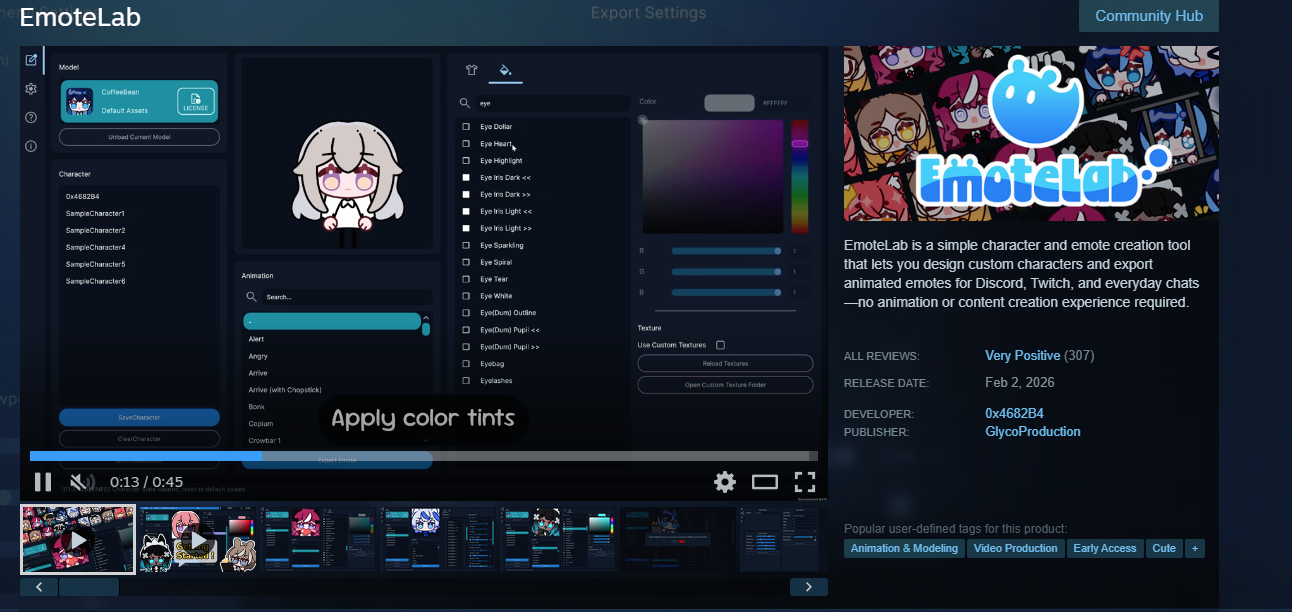Enter fullscreen video mode
The height and width of the screenshot is (612, 1292).
tap(805, 482)
